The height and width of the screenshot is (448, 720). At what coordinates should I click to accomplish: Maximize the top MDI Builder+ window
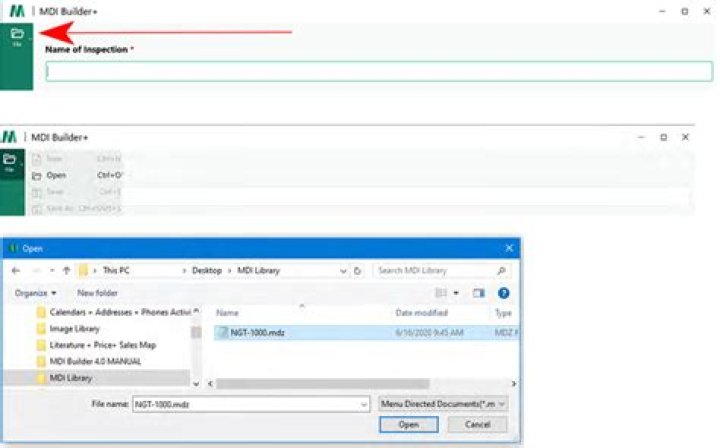point(685,11)
